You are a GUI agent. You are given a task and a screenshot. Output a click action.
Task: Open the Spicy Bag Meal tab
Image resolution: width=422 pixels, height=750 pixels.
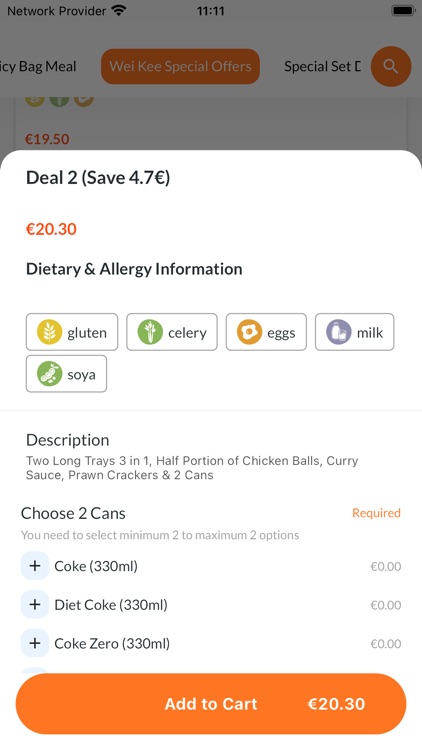(x=38, y=66)
